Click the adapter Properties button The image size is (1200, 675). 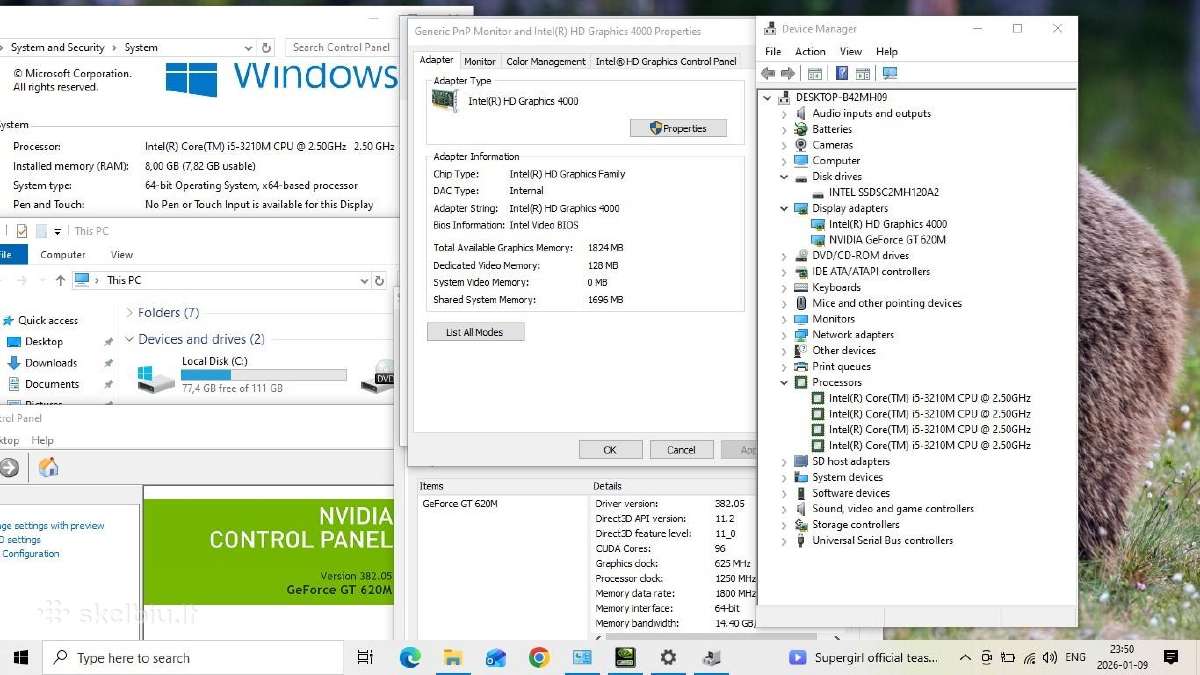[678, 128]
